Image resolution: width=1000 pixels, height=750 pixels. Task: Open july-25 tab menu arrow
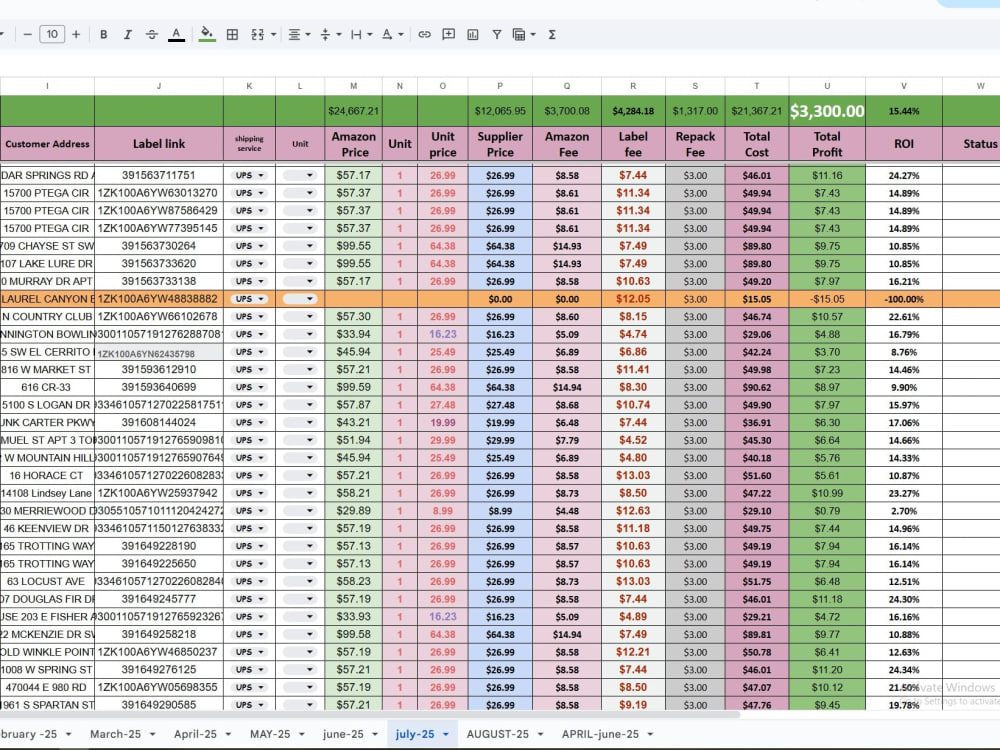[446, 735]
